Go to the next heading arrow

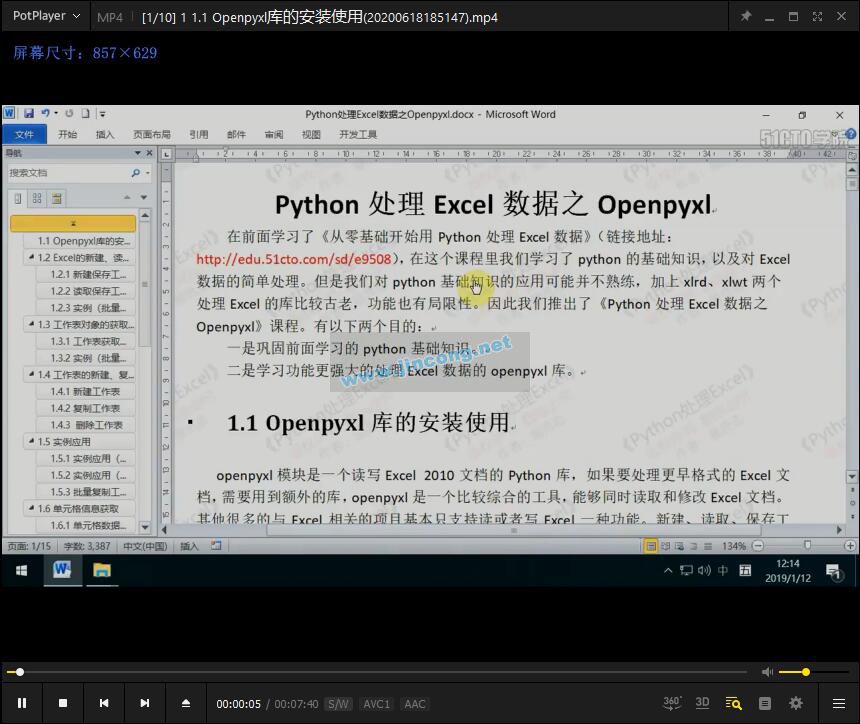click(x=144, y=197)
